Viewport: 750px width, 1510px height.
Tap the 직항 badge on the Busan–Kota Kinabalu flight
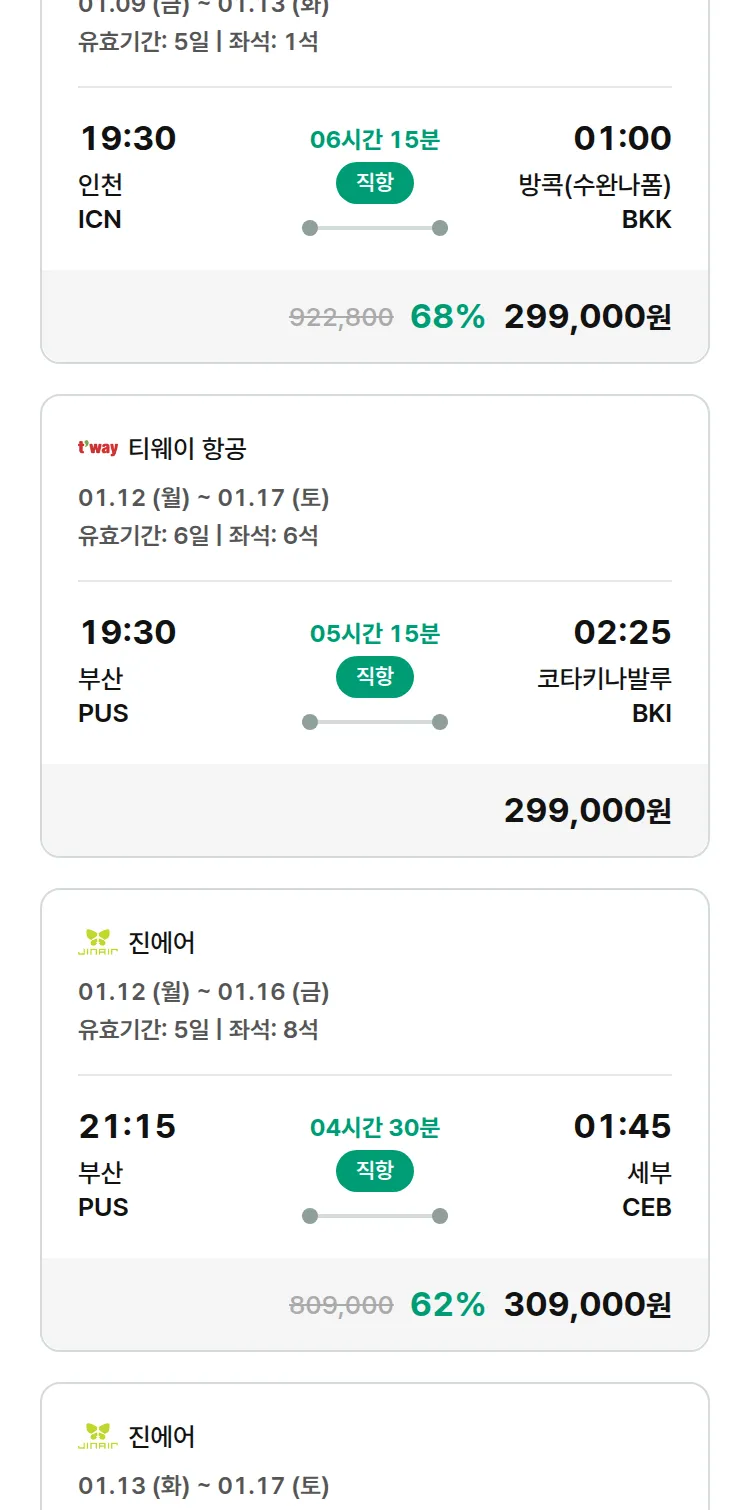(374, 677)
